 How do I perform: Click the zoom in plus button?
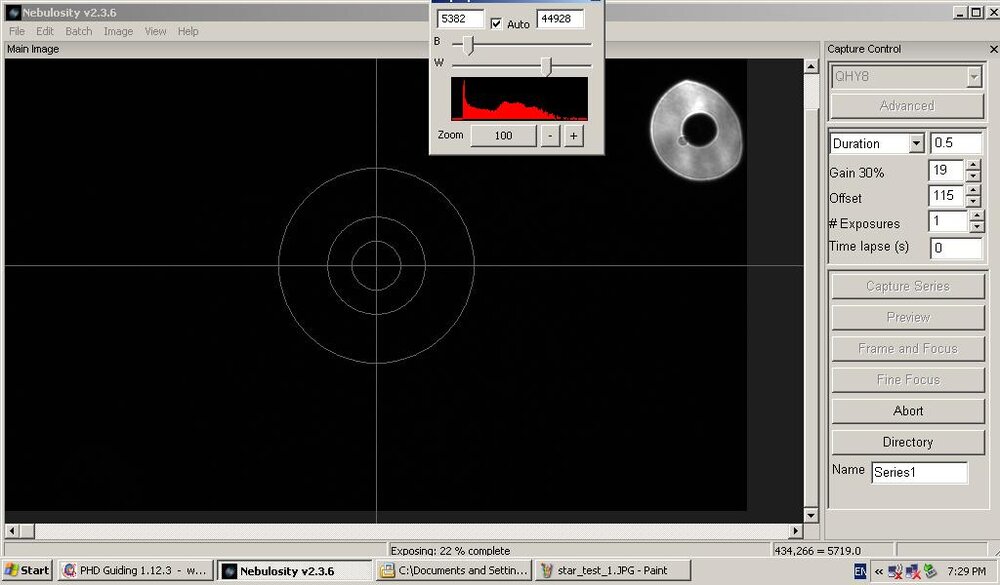pyautogui.click(x=573, y=136)
